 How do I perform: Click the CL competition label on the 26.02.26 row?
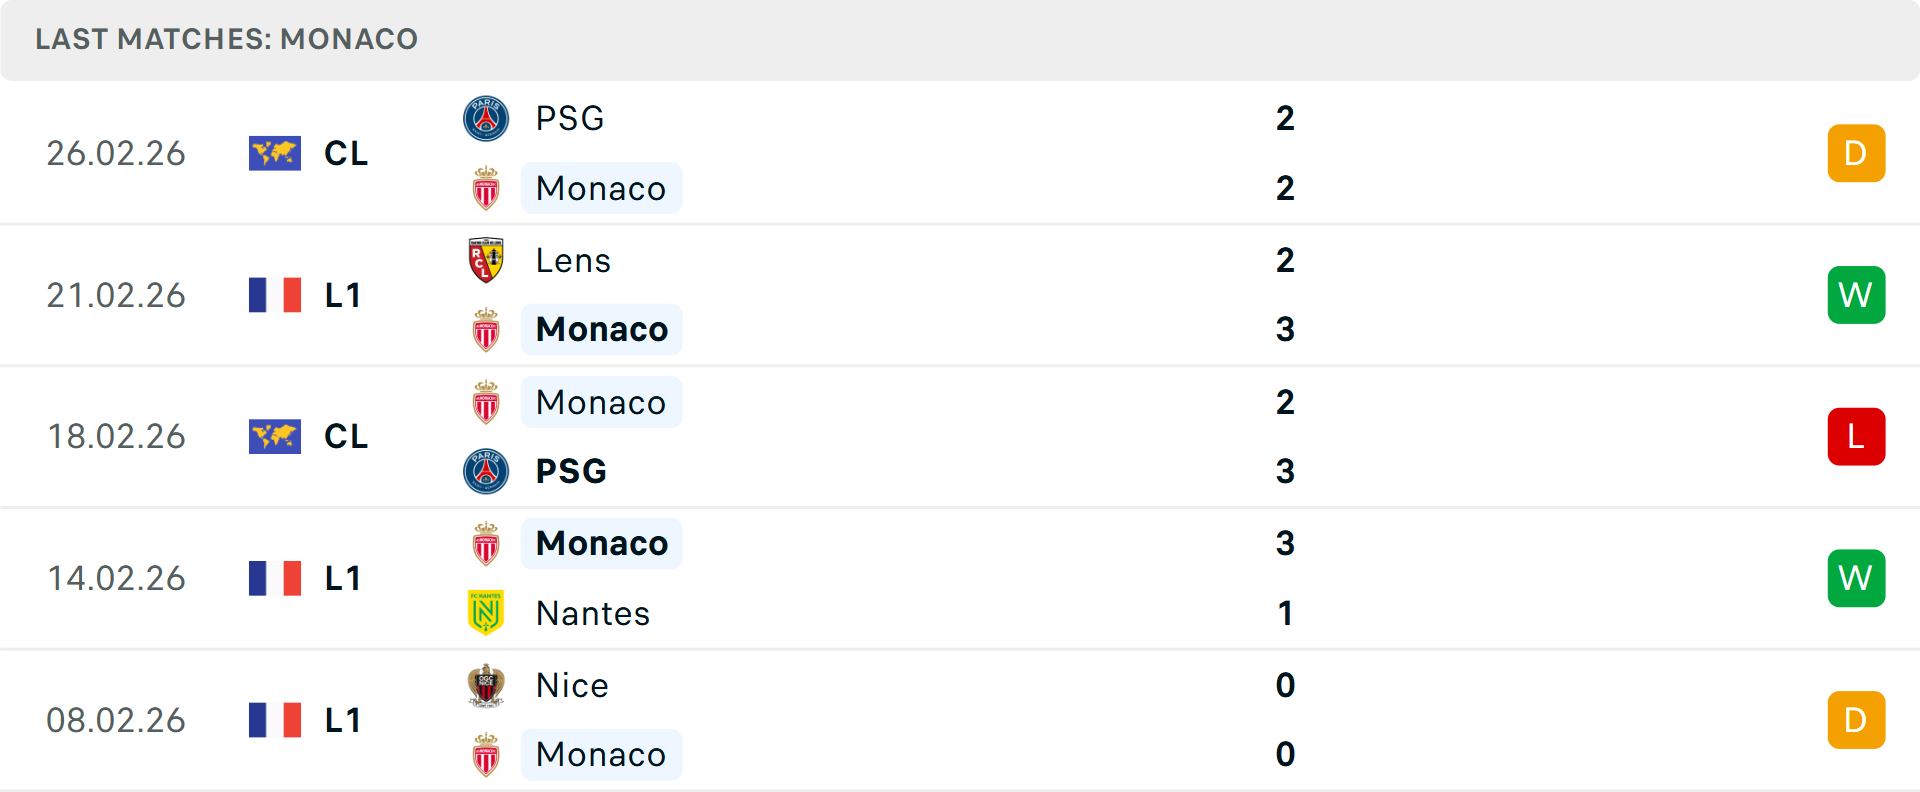[345, 153]
